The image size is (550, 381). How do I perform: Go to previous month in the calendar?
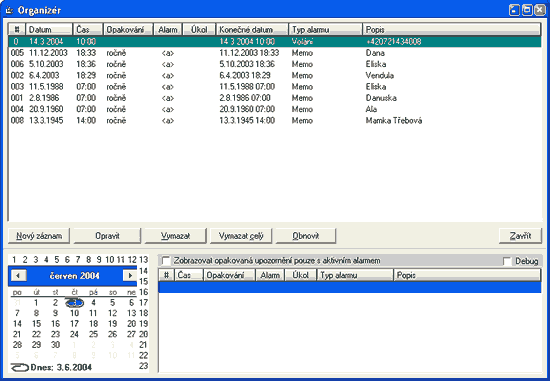coord(18,276)
